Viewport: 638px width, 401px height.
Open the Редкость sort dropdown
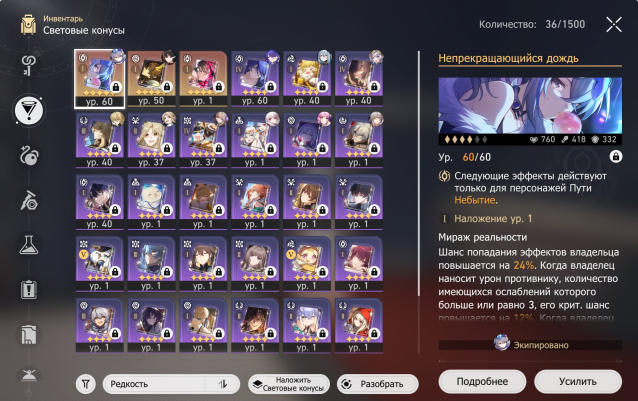[171, 384]
